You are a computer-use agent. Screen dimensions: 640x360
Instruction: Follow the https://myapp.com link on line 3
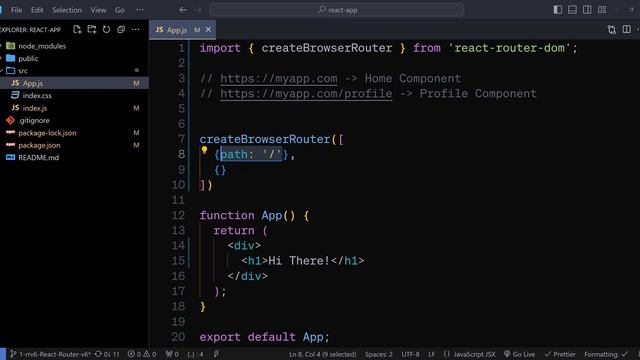coord(279,78)
